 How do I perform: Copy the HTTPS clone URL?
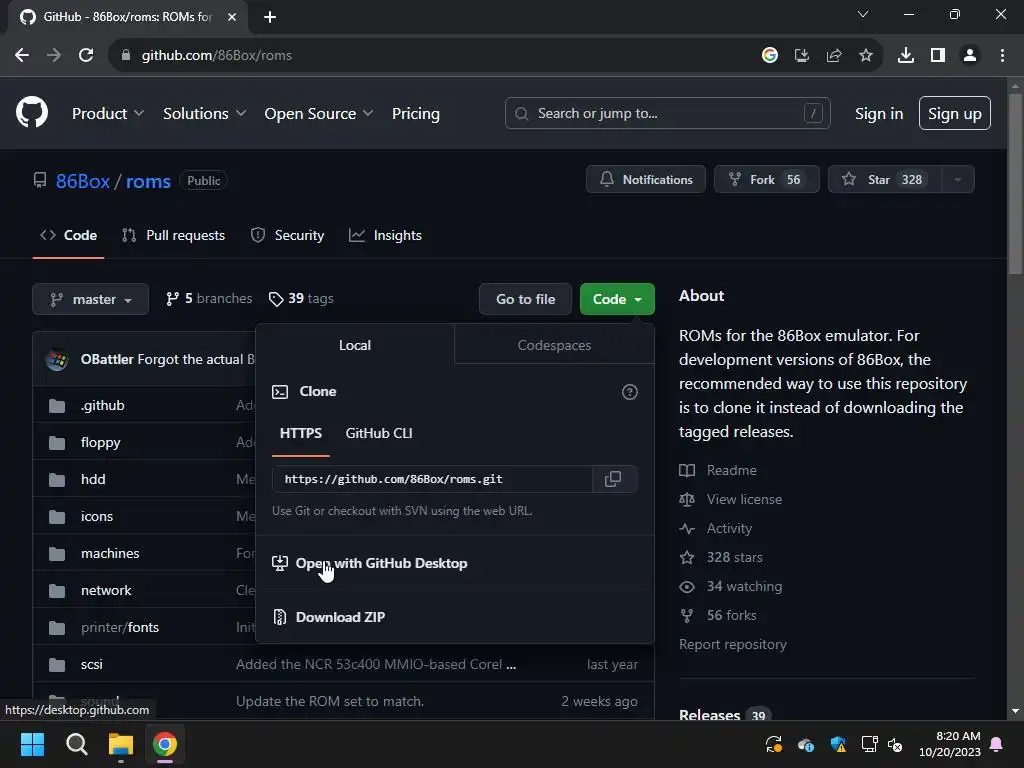pos(613,479)
